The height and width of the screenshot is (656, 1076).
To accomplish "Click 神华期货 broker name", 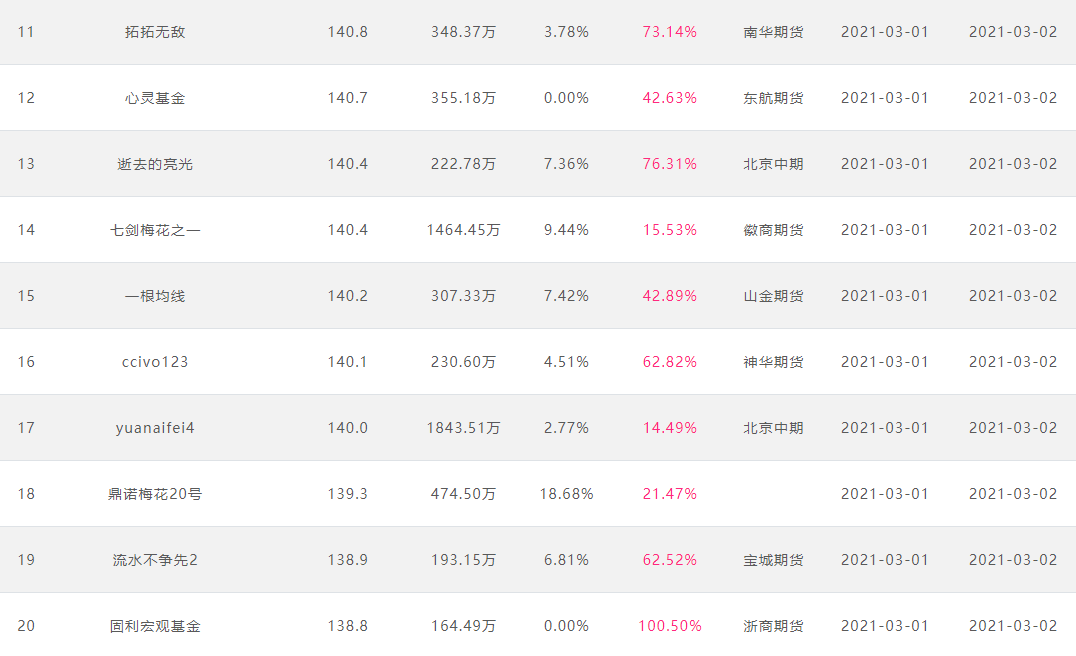I will click(773, 362).
